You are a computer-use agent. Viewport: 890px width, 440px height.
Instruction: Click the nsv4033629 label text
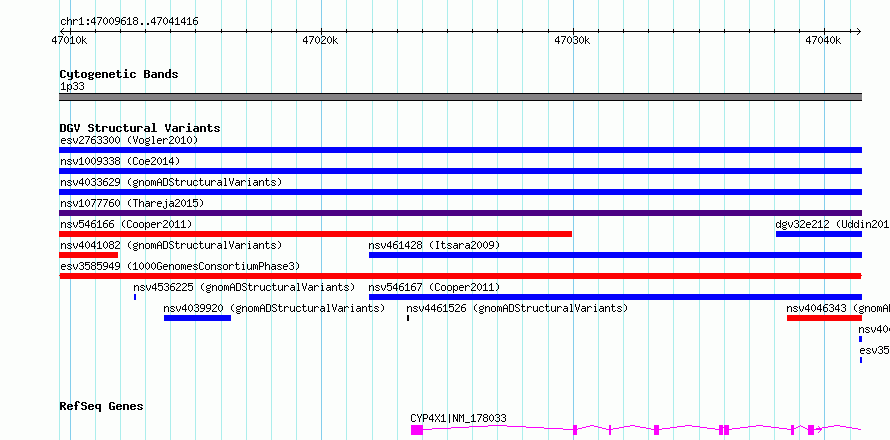171,182
